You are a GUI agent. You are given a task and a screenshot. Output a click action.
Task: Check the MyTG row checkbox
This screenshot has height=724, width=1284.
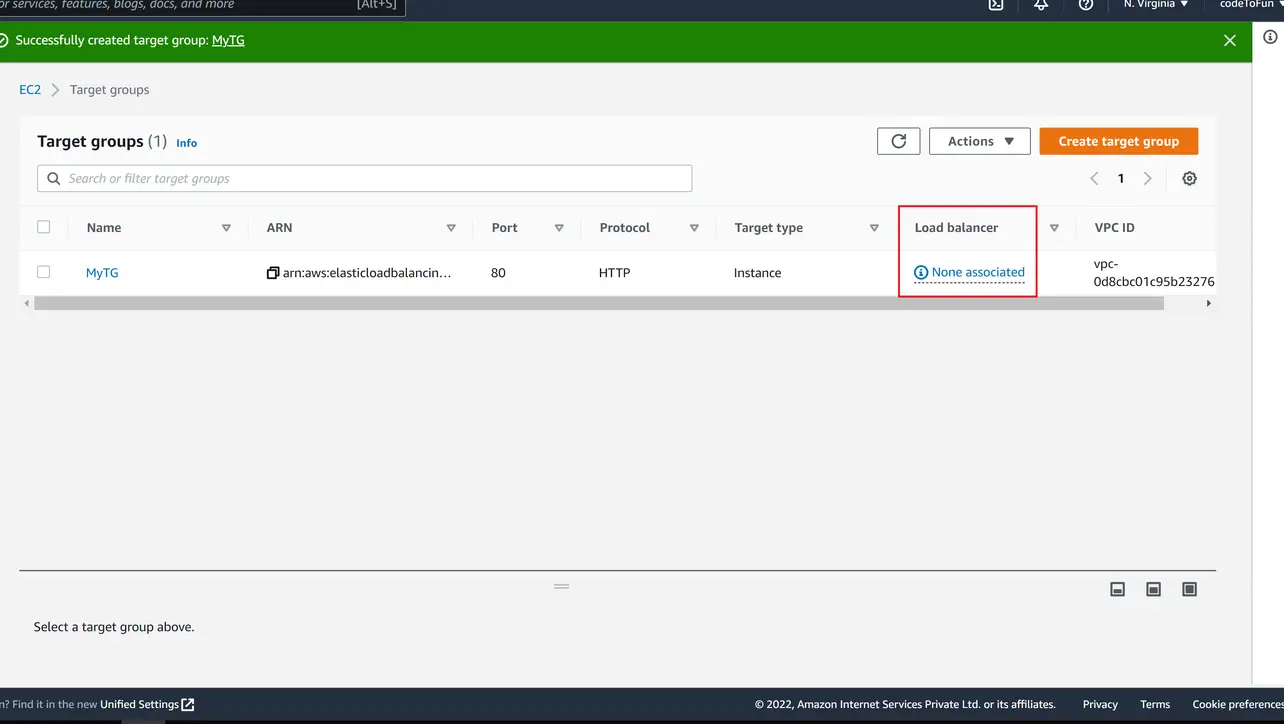tap(43, 272)
